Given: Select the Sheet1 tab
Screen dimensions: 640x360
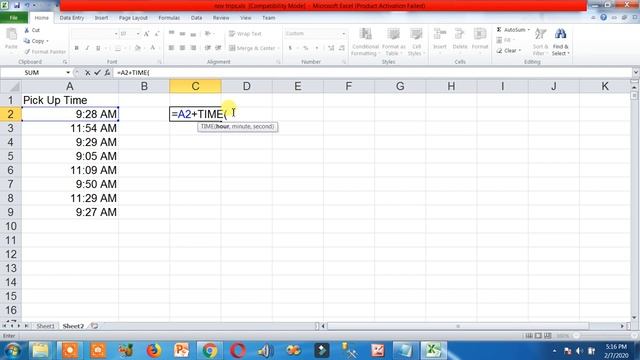Looking at the screenshot, I should click(45, 326).
